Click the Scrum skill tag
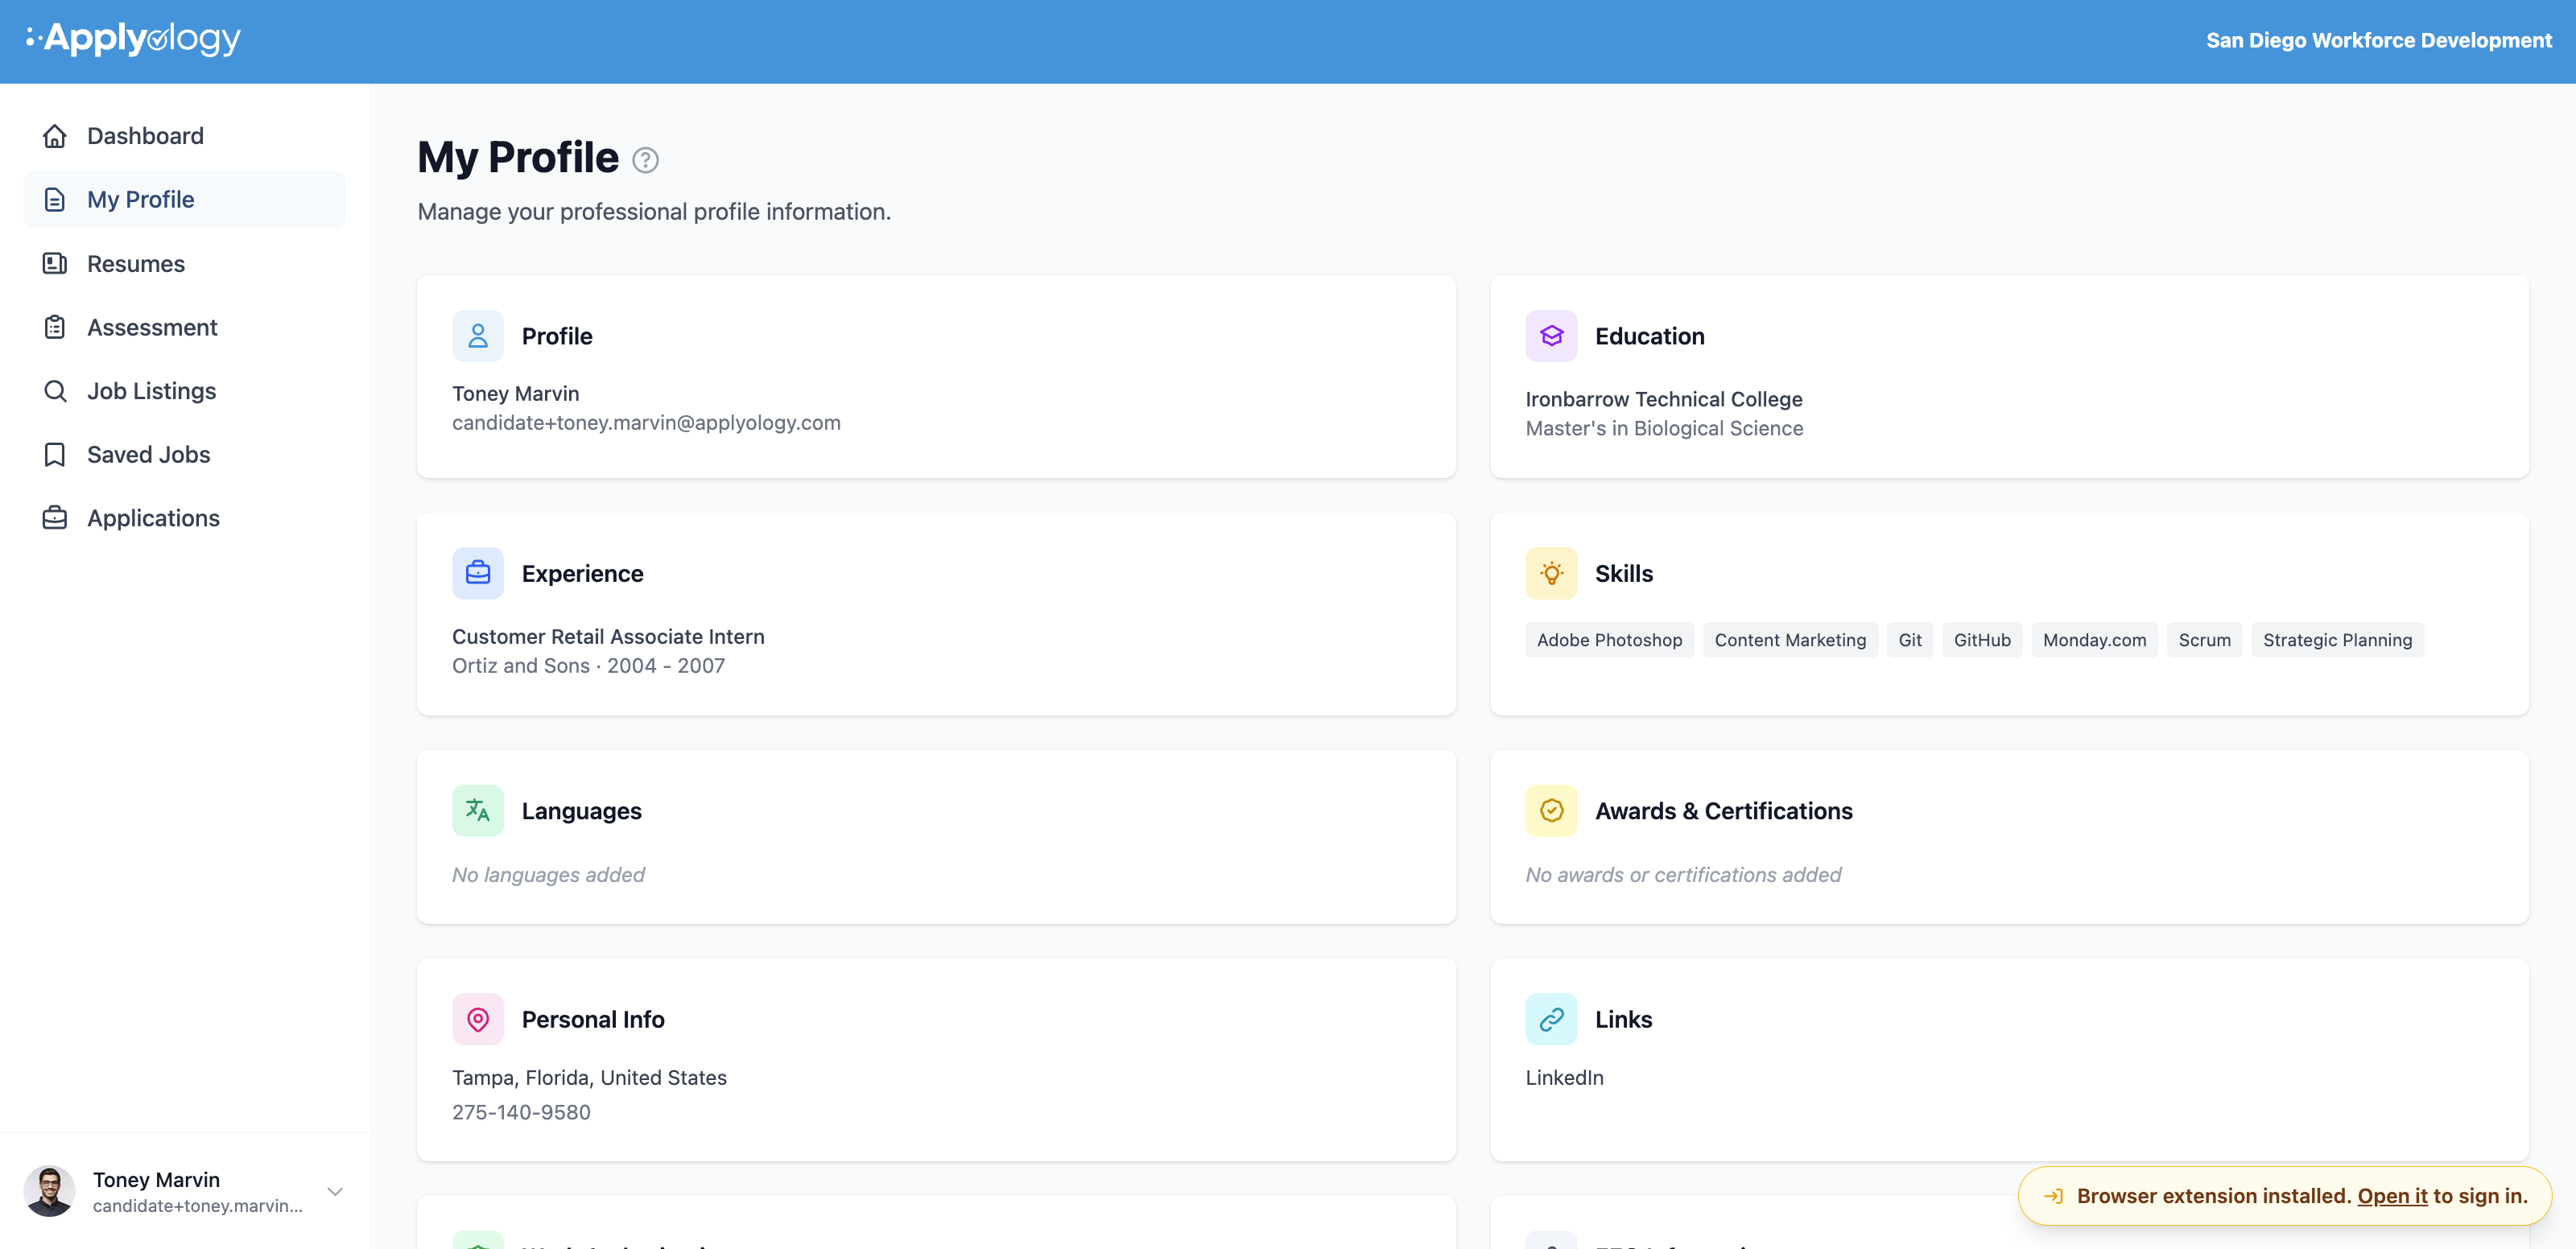2576x1249 pixels. pos(2204,640)
